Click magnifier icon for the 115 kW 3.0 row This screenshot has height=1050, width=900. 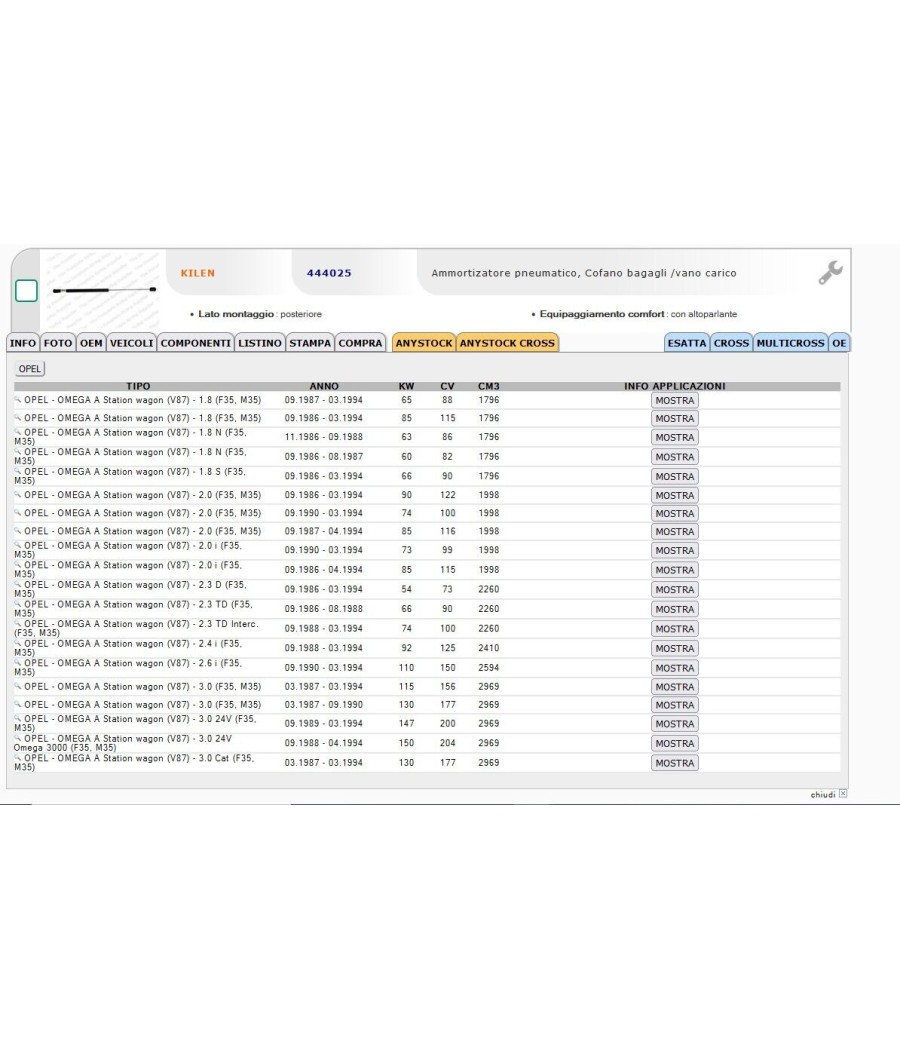(18, 686)
